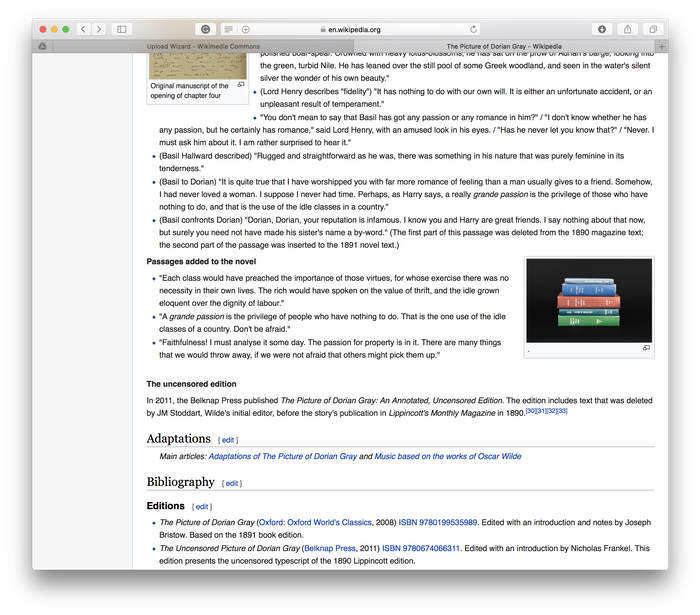Click the padlock icon next to en.wikipedia.org
The image size is (700, 615).
(x=323, y=29)
